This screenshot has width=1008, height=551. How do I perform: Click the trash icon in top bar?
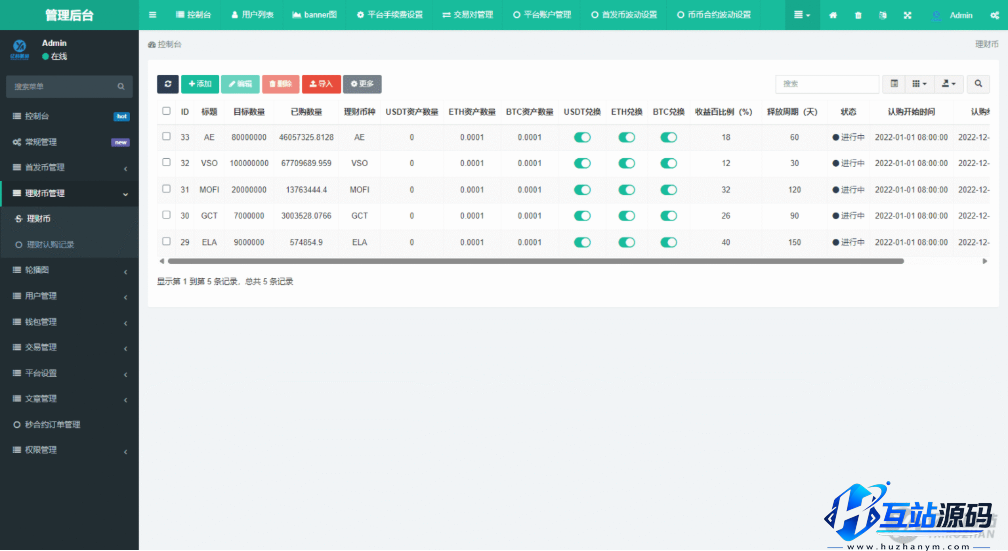(858, 15)
